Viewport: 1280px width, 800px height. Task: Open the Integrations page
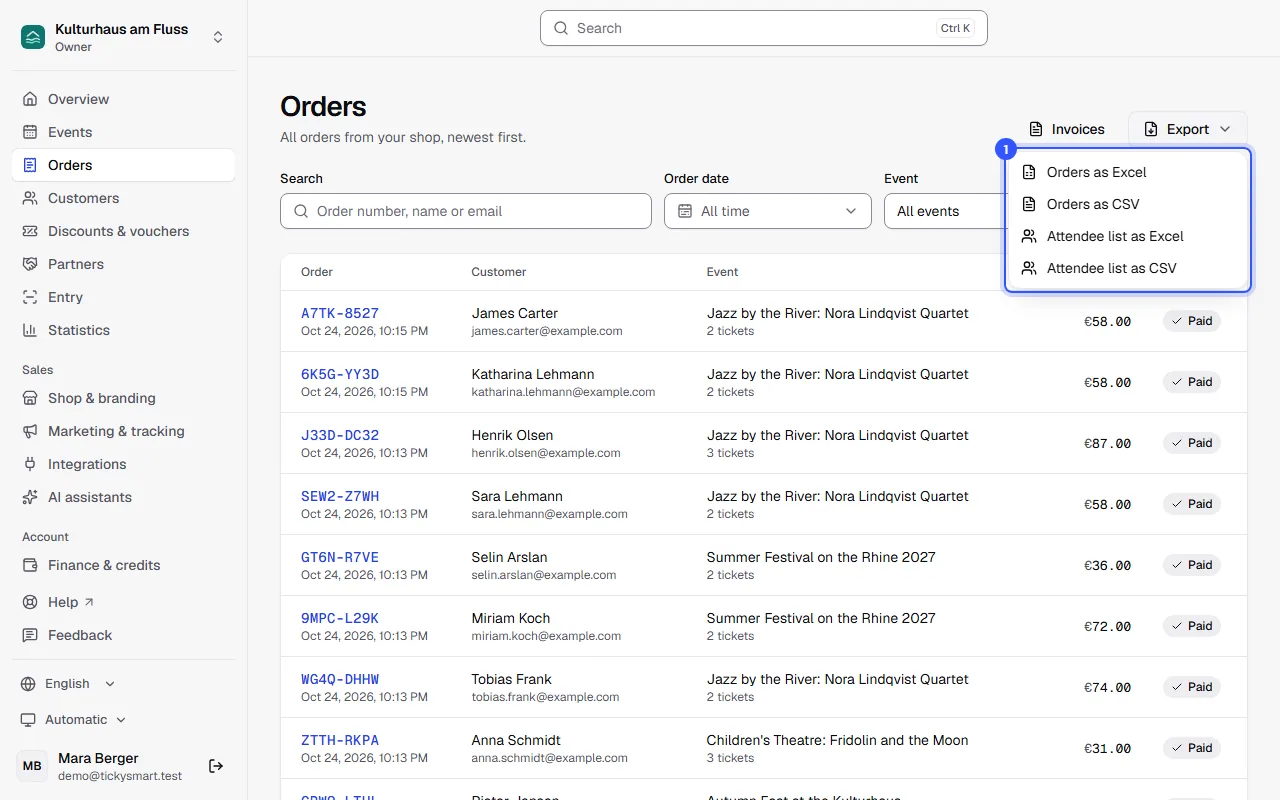click(124, 464)
